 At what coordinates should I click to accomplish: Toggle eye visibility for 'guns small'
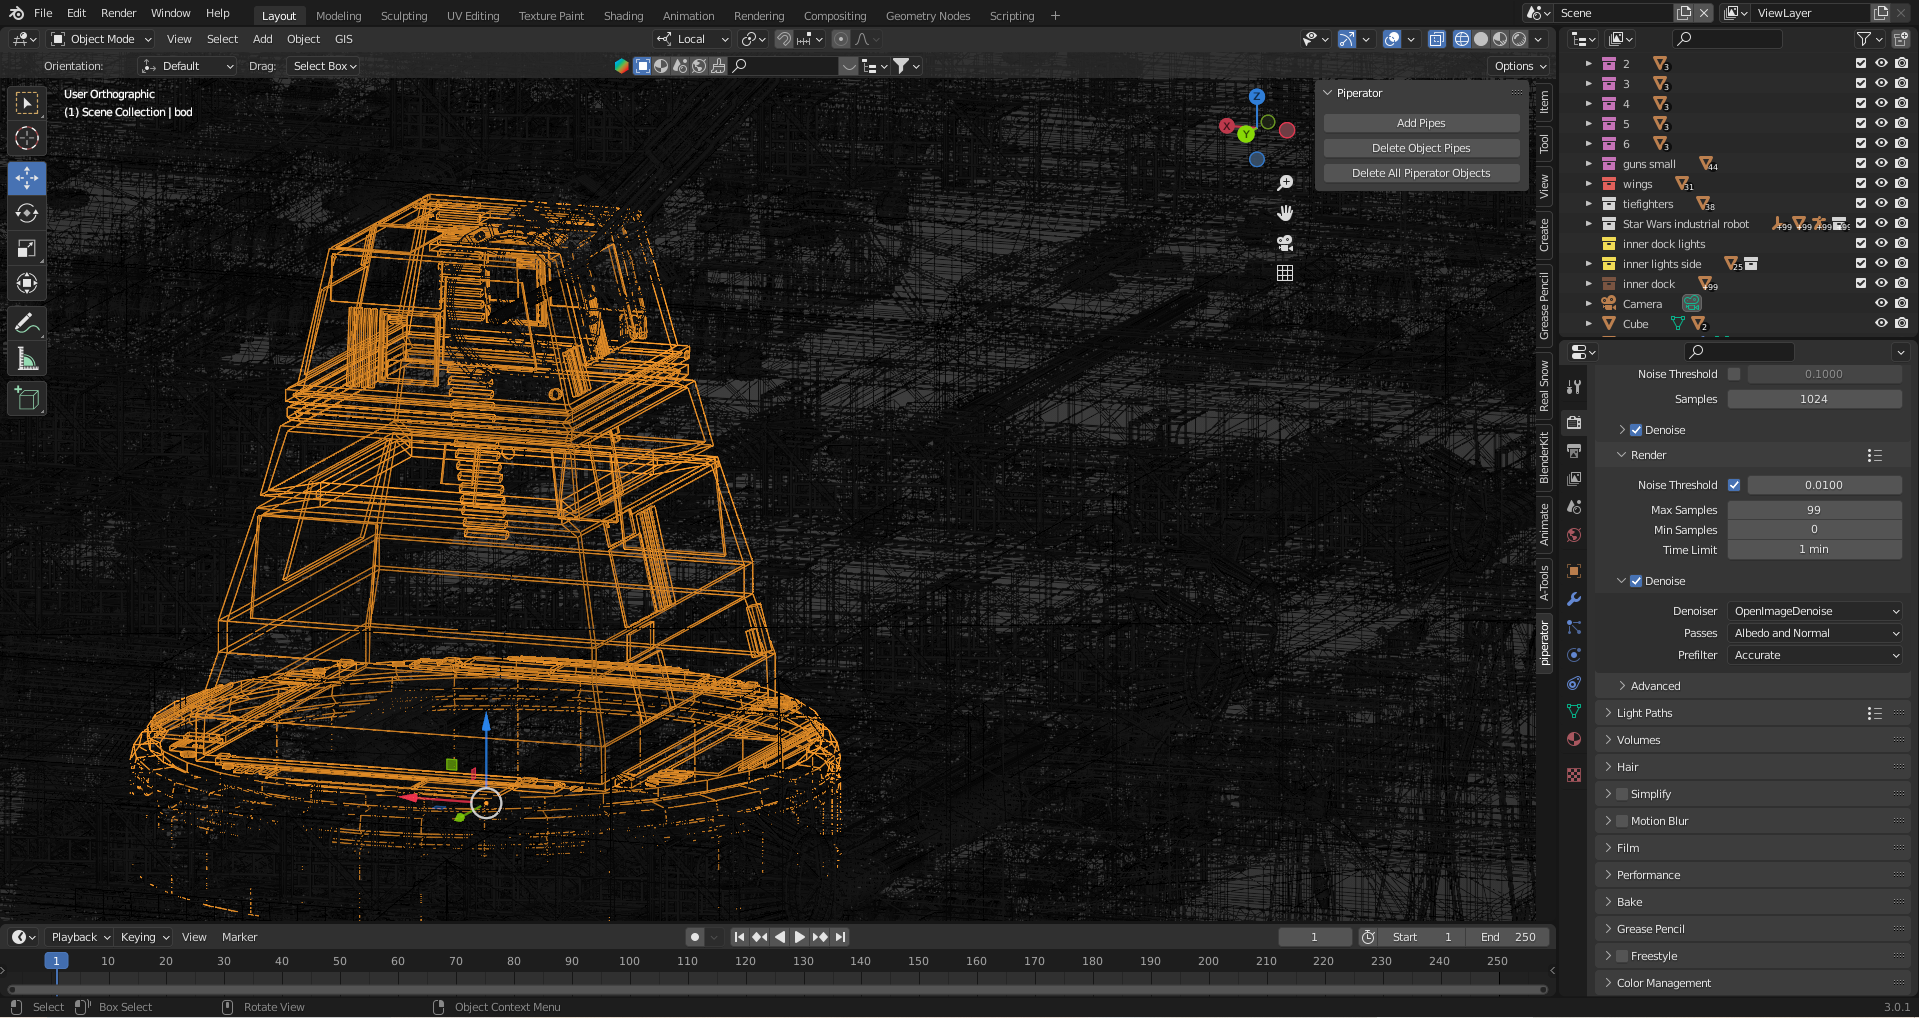1881,163
